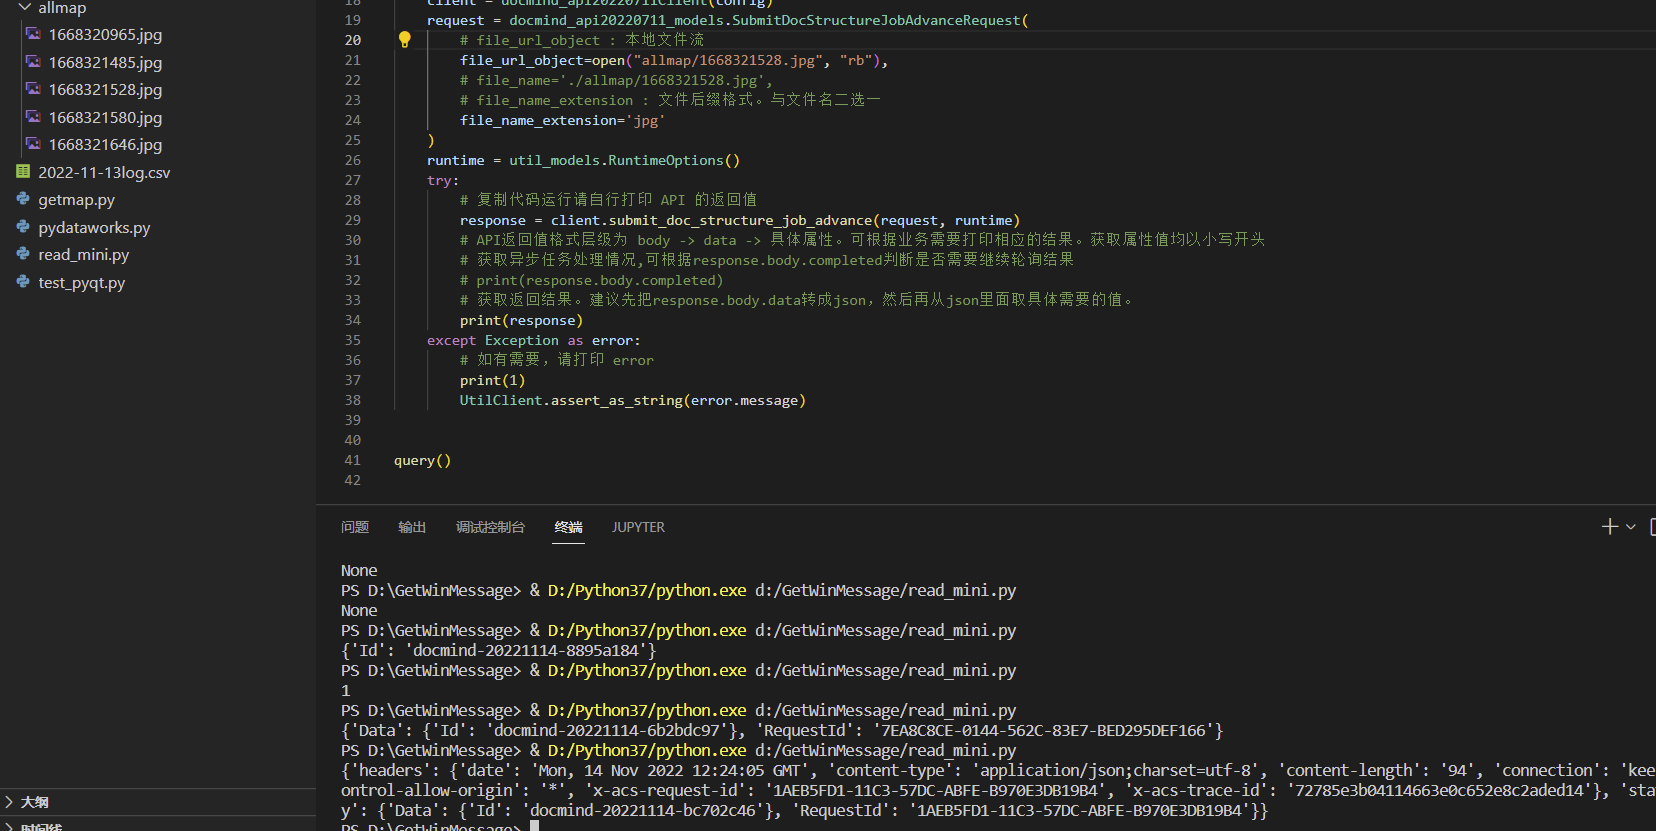Viewport: 1656px width, 831px height.
Task: Click the image icon beside 1668321646.jpg
Action: (33, 144)
